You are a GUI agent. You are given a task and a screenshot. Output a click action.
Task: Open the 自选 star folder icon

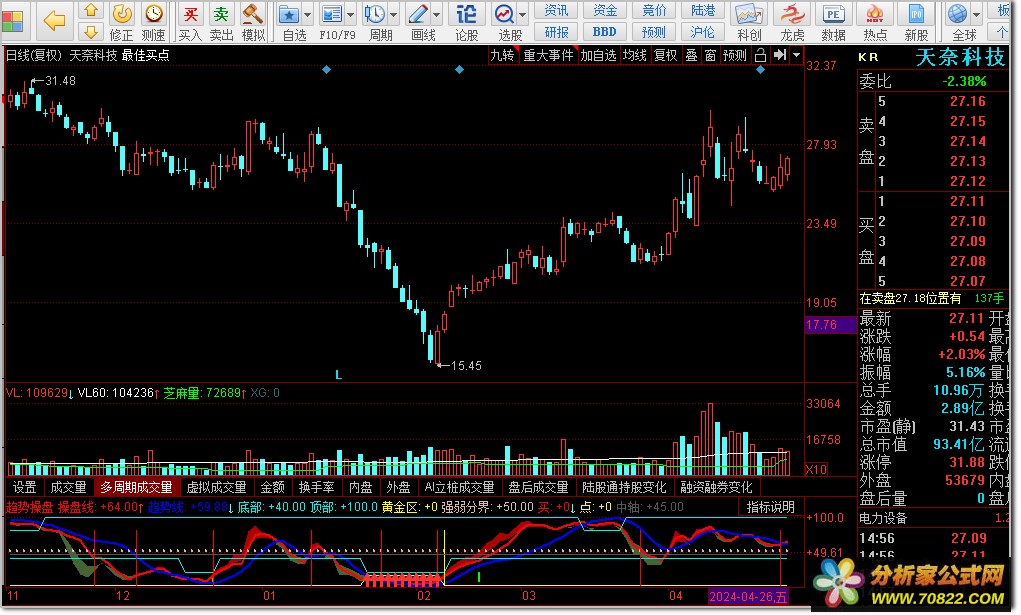click(288, 14)
